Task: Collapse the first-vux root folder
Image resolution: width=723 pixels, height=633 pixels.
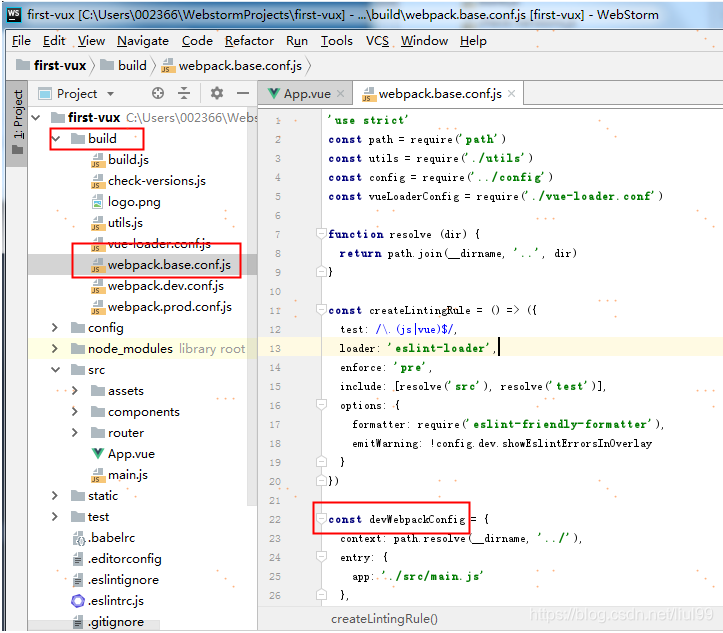Action: click(36, 118)
